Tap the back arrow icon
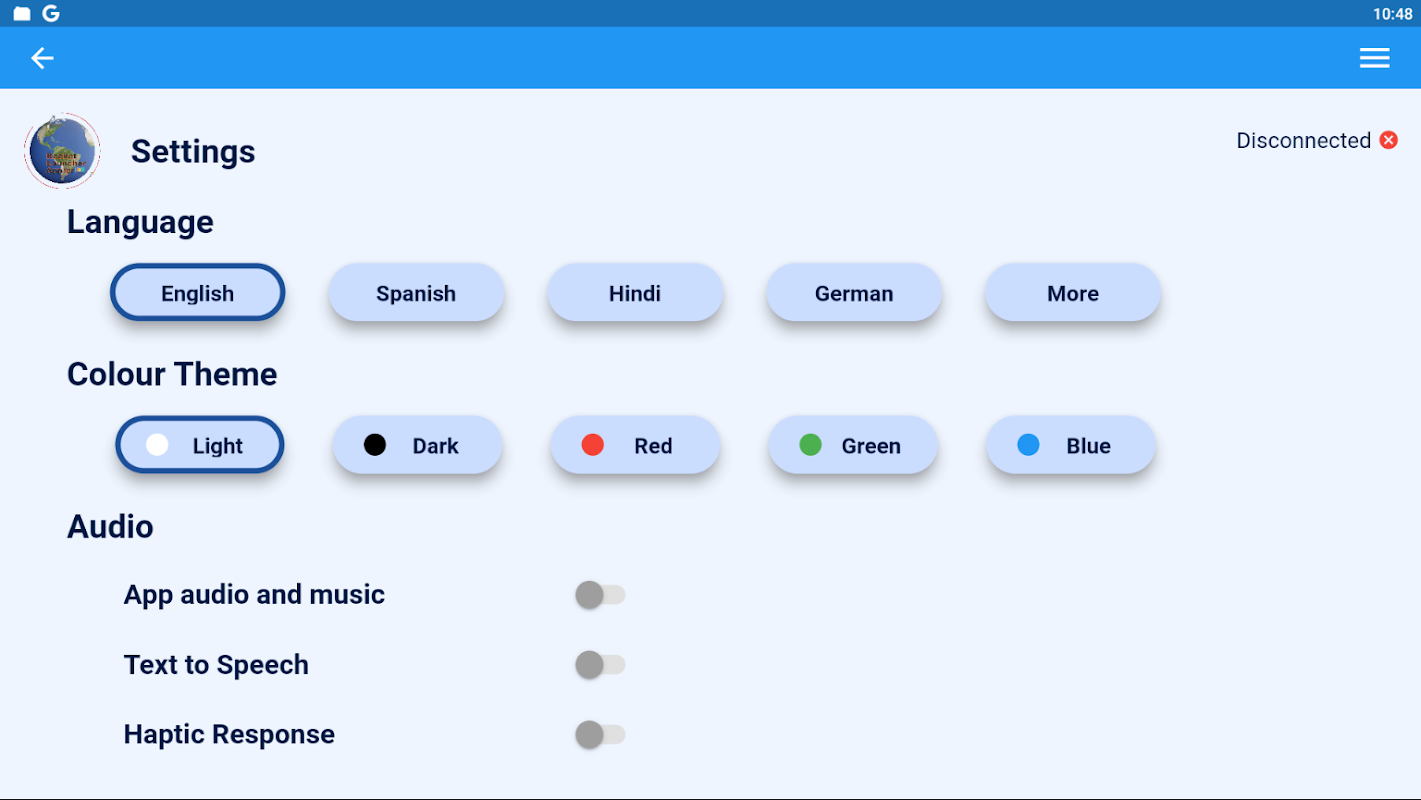1421x800 pixels. point(42,58)
